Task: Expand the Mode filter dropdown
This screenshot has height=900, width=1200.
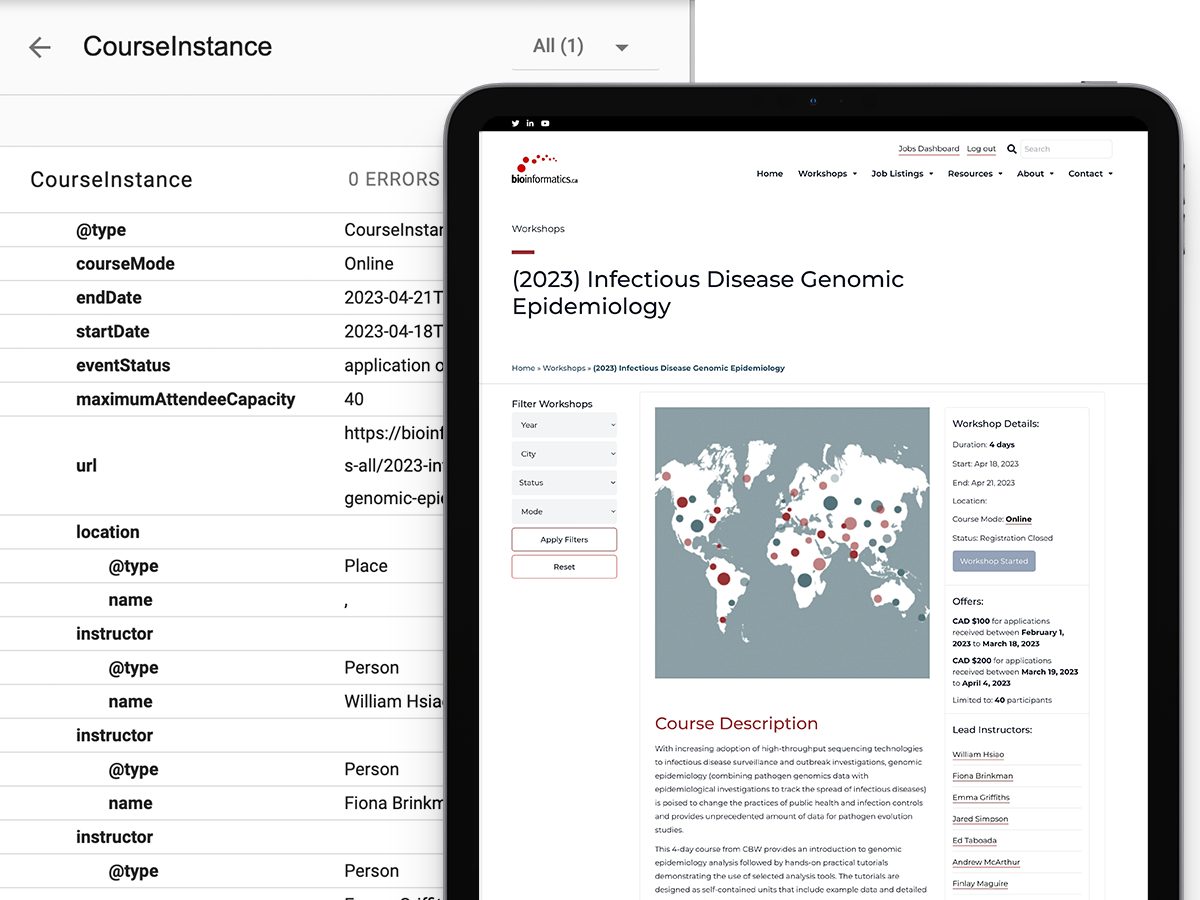Action: [x=564, y=512]
